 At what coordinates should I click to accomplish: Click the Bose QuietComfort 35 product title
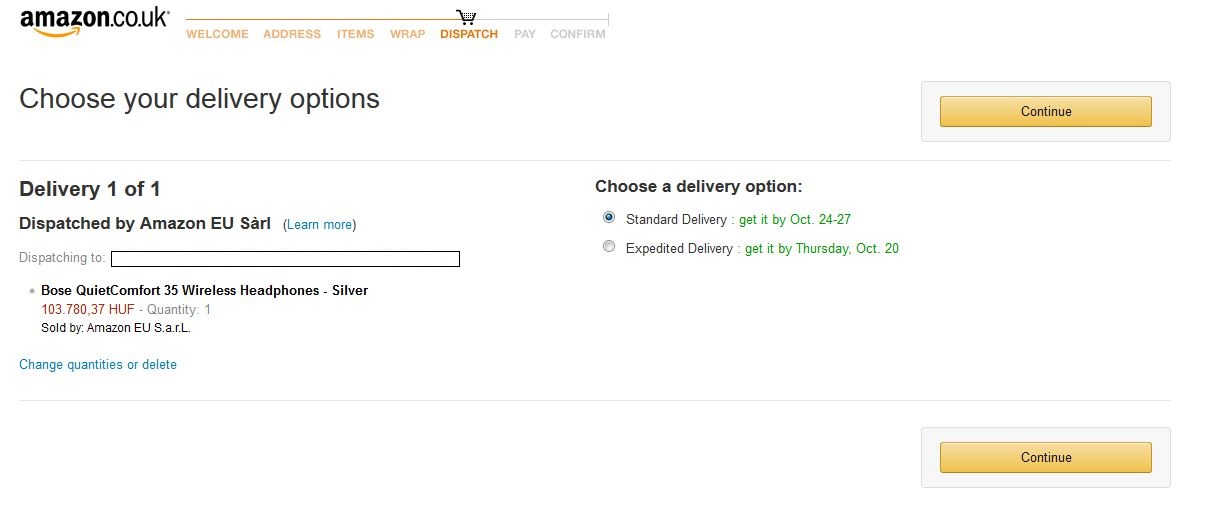click(x=204, y=291)
